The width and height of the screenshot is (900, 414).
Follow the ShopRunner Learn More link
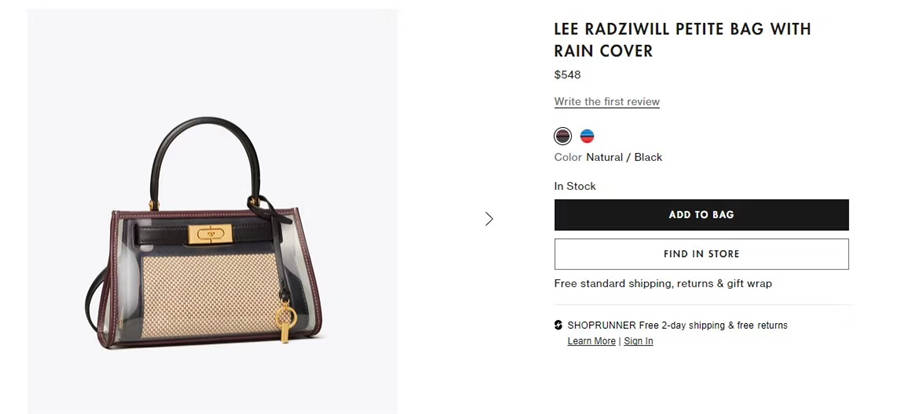pos(591,341)
